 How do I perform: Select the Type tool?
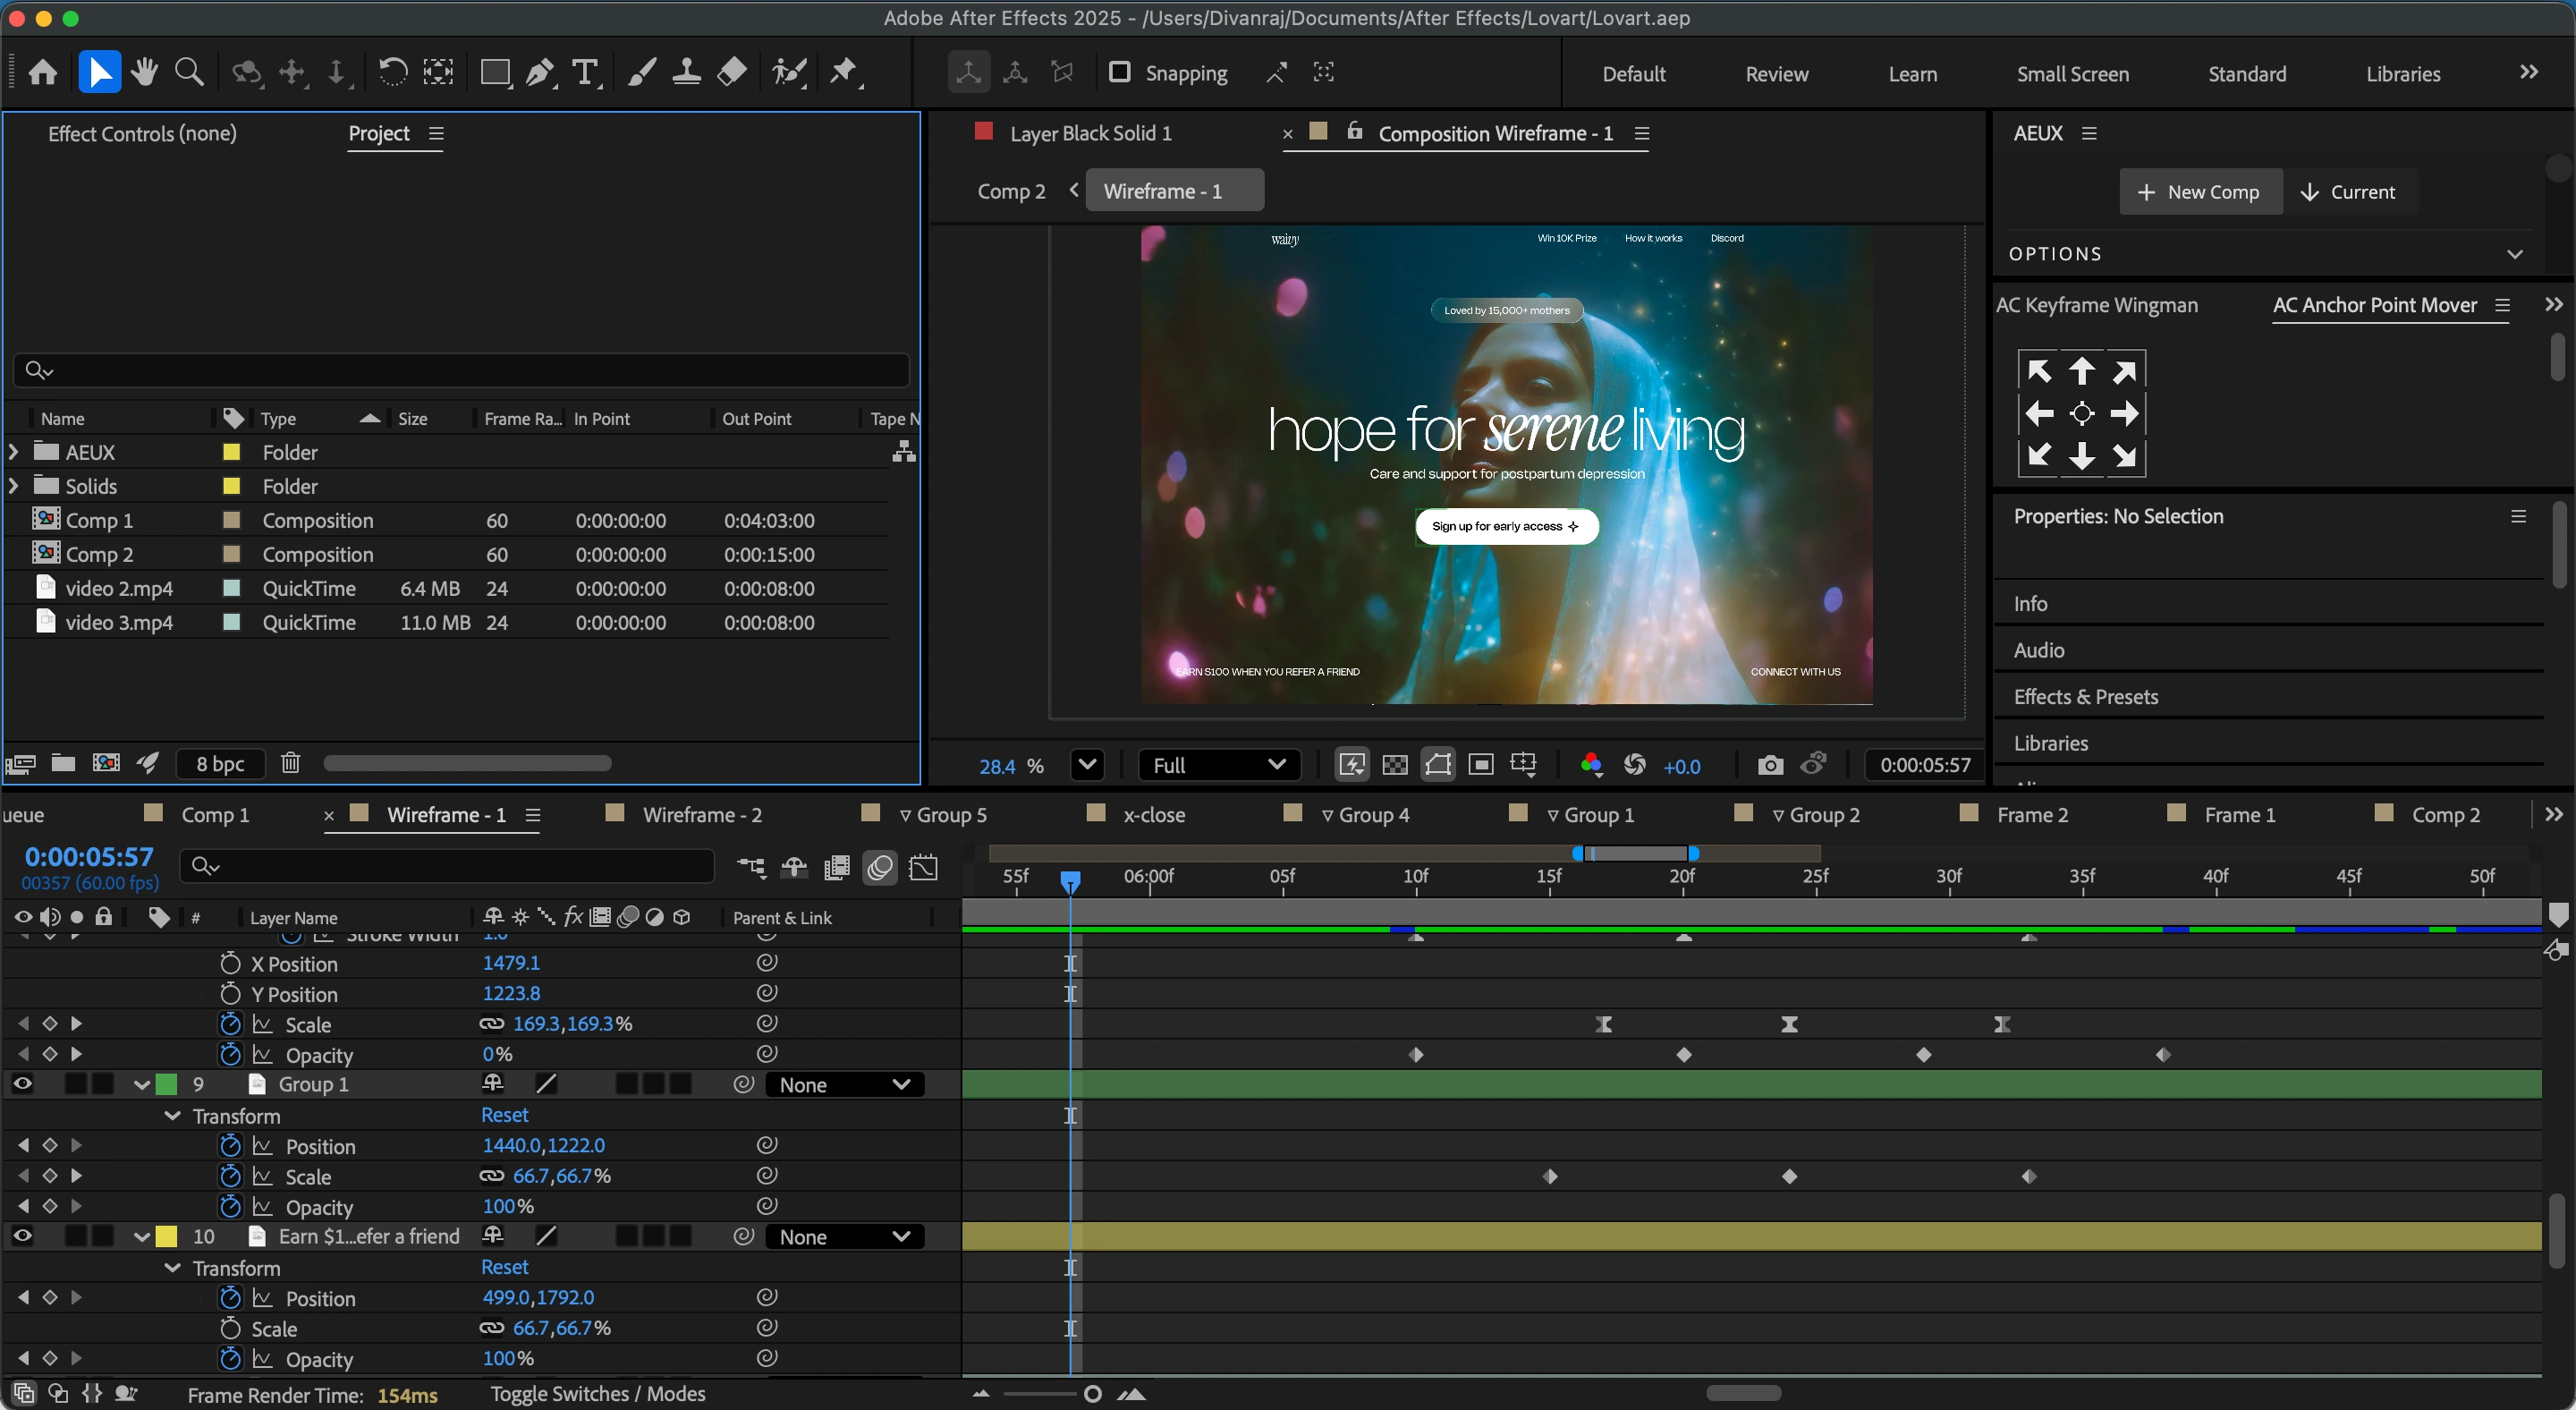(x=585, y=73)
